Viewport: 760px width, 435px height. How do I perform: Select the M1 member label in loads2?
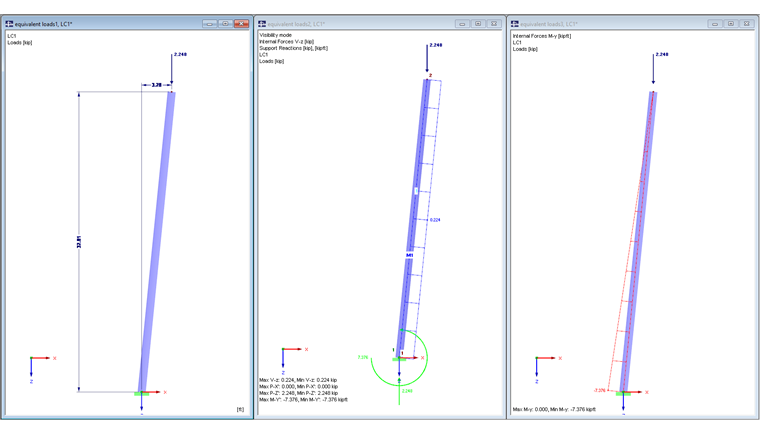click(410, 255)
